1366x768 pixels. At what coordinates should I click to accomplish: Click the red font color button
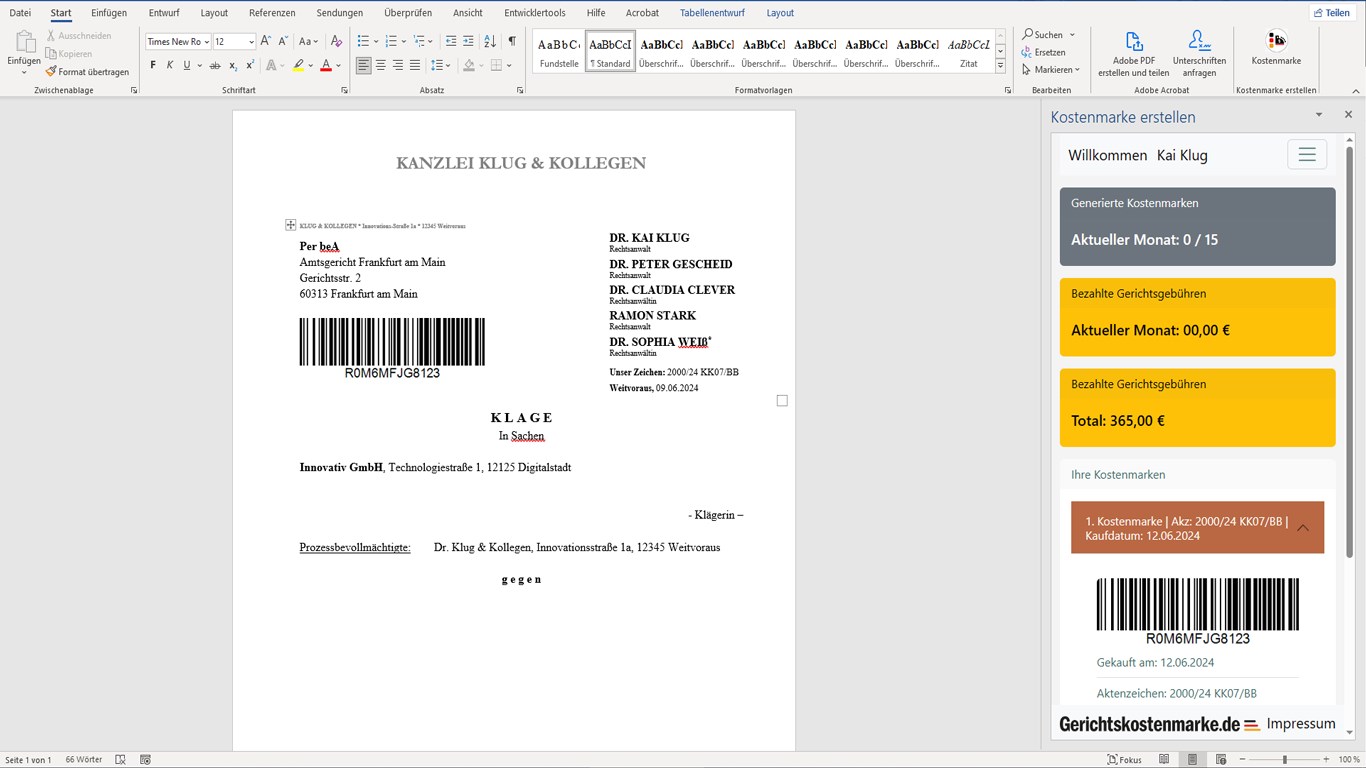point(326,66)
